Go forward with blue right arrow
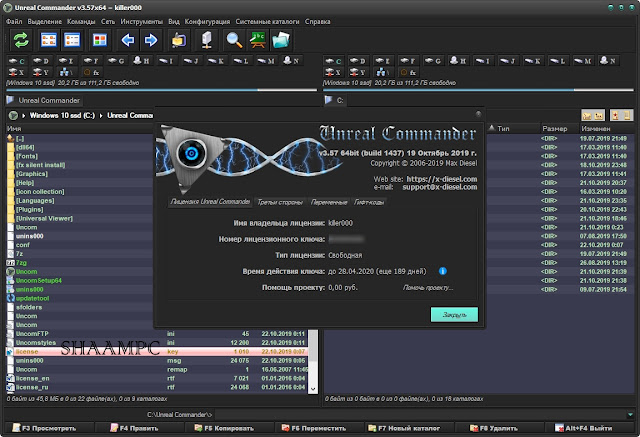This screenshot has height=437, width=640. point(151,40)
